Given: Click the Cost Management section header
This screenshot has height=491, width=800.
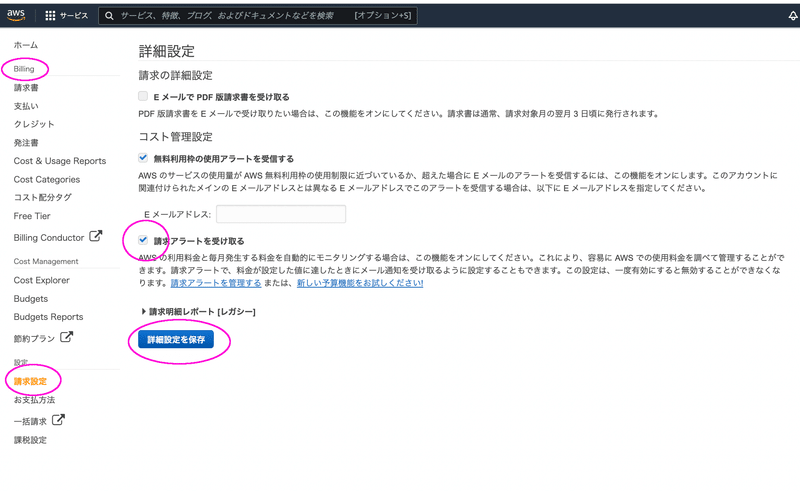Looking at the screenshot, I should [46, 261].
